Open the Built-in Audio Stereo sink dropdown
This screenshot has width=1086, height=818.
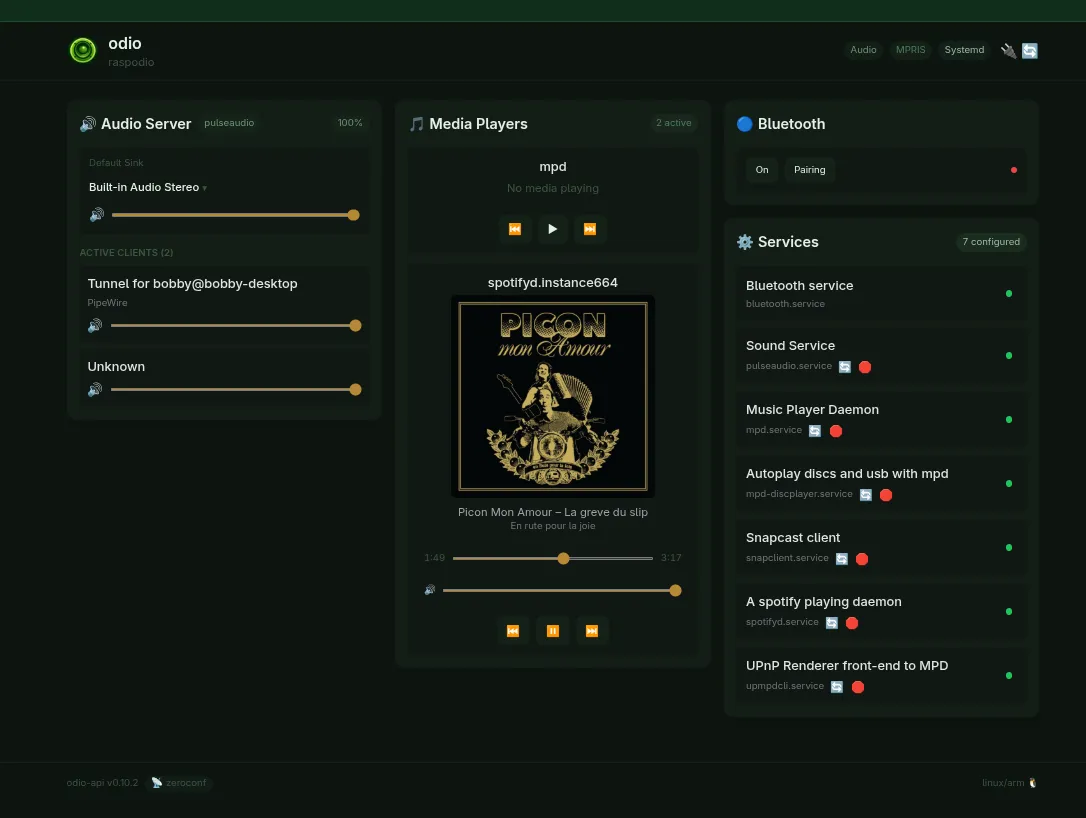tap(147, 186)
